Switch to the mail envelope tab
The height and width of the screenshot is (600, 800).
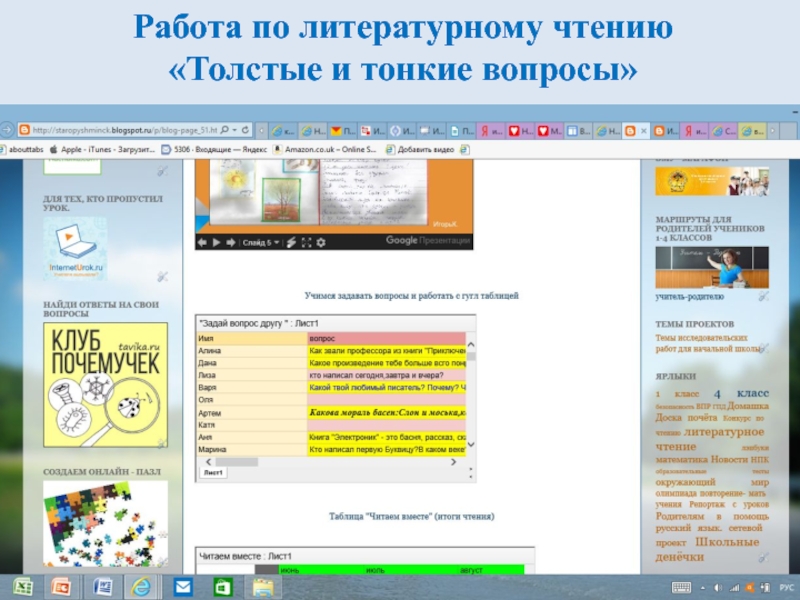point(343,131)
